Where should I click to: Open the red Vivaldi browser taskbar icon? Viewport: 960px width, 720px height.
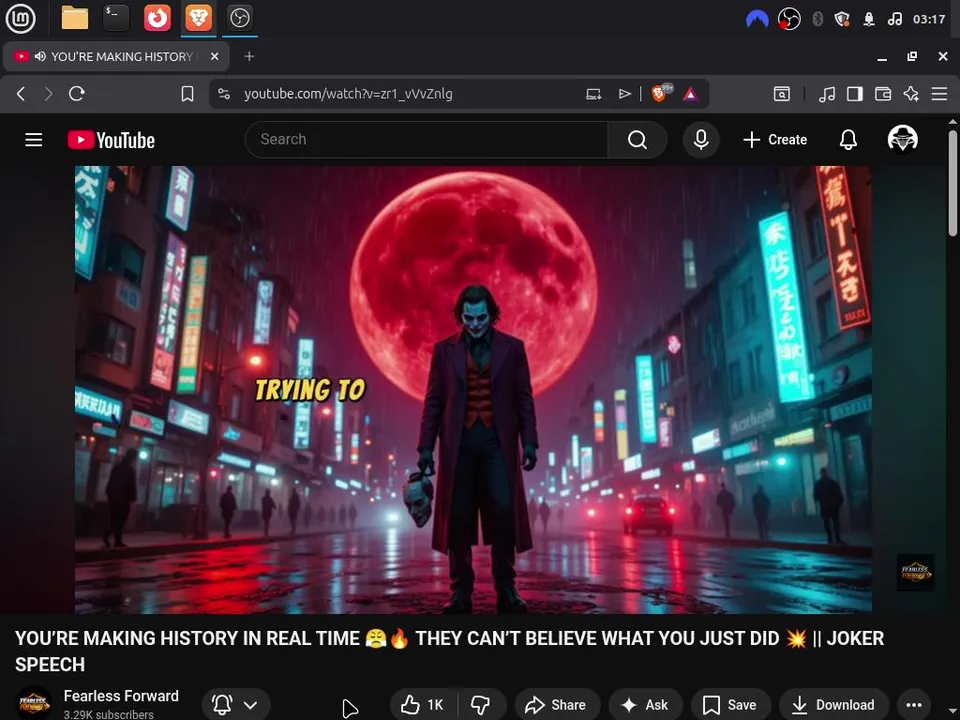157,18
